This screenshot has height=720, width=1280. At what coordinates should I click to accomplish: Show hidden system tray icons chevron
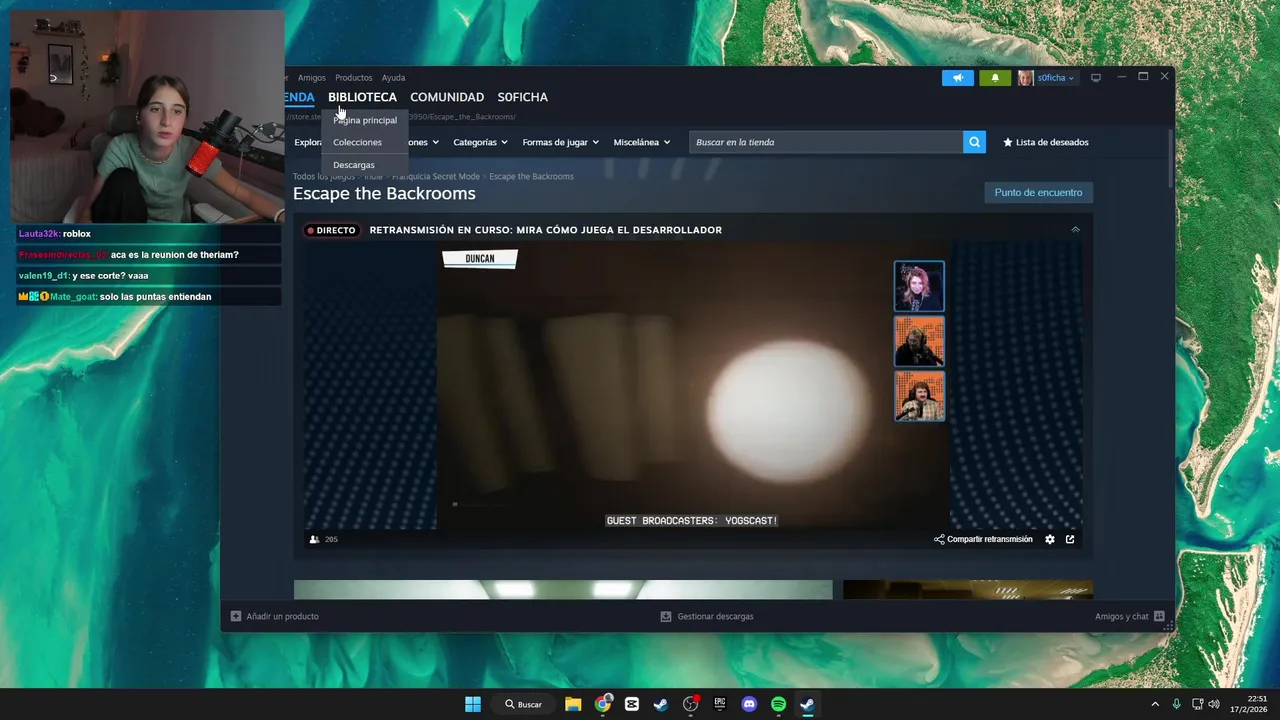pyautogui.click(x=1155, y=704)
